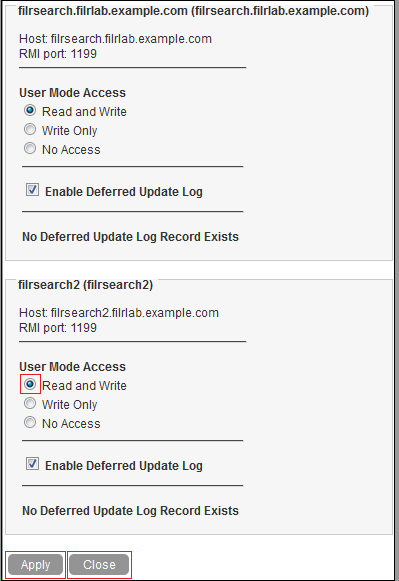The height and width of the screenshot is (581, 399).
Task: Click the filrsearch.filrlab.example.com section heading
Action: pyautogui.click(x=193, y=11)
